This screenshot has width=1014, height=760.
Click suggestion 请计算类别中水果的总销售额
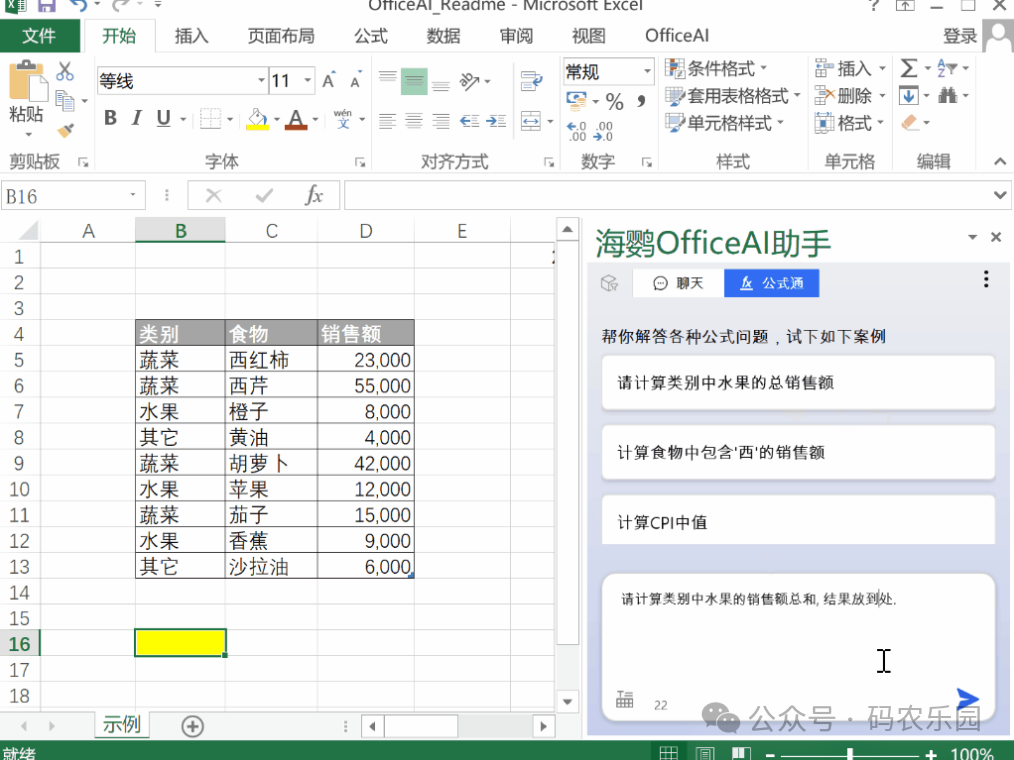tap(798, 383)
